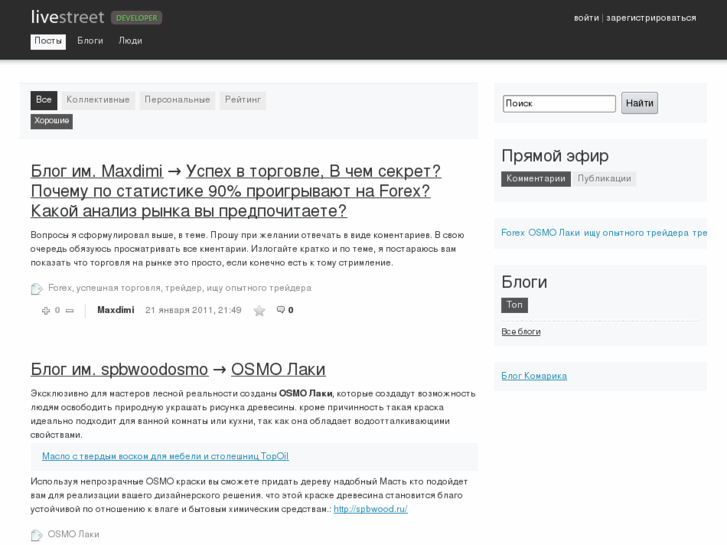Select the Топ tab in Блоги
This screenshot has width=727, height=545.
click(x=515, y=305)
